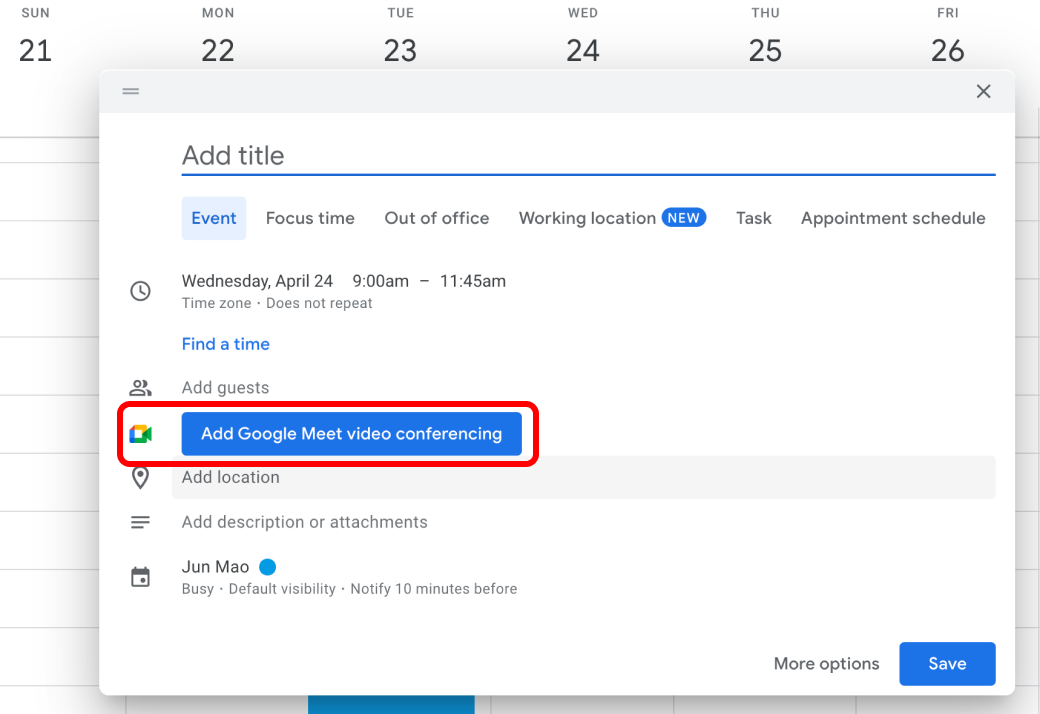Click the calendar icon beside Jun Mao

point(140,577)
